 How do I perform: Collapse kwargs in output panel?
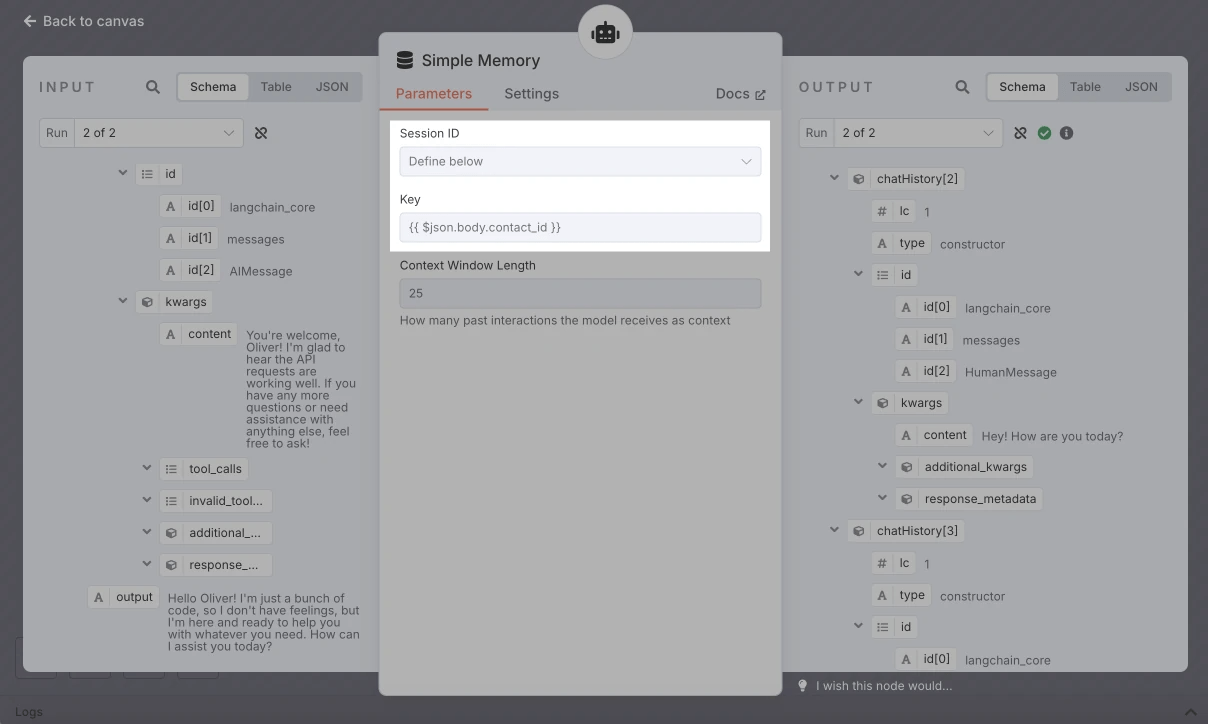858,402
